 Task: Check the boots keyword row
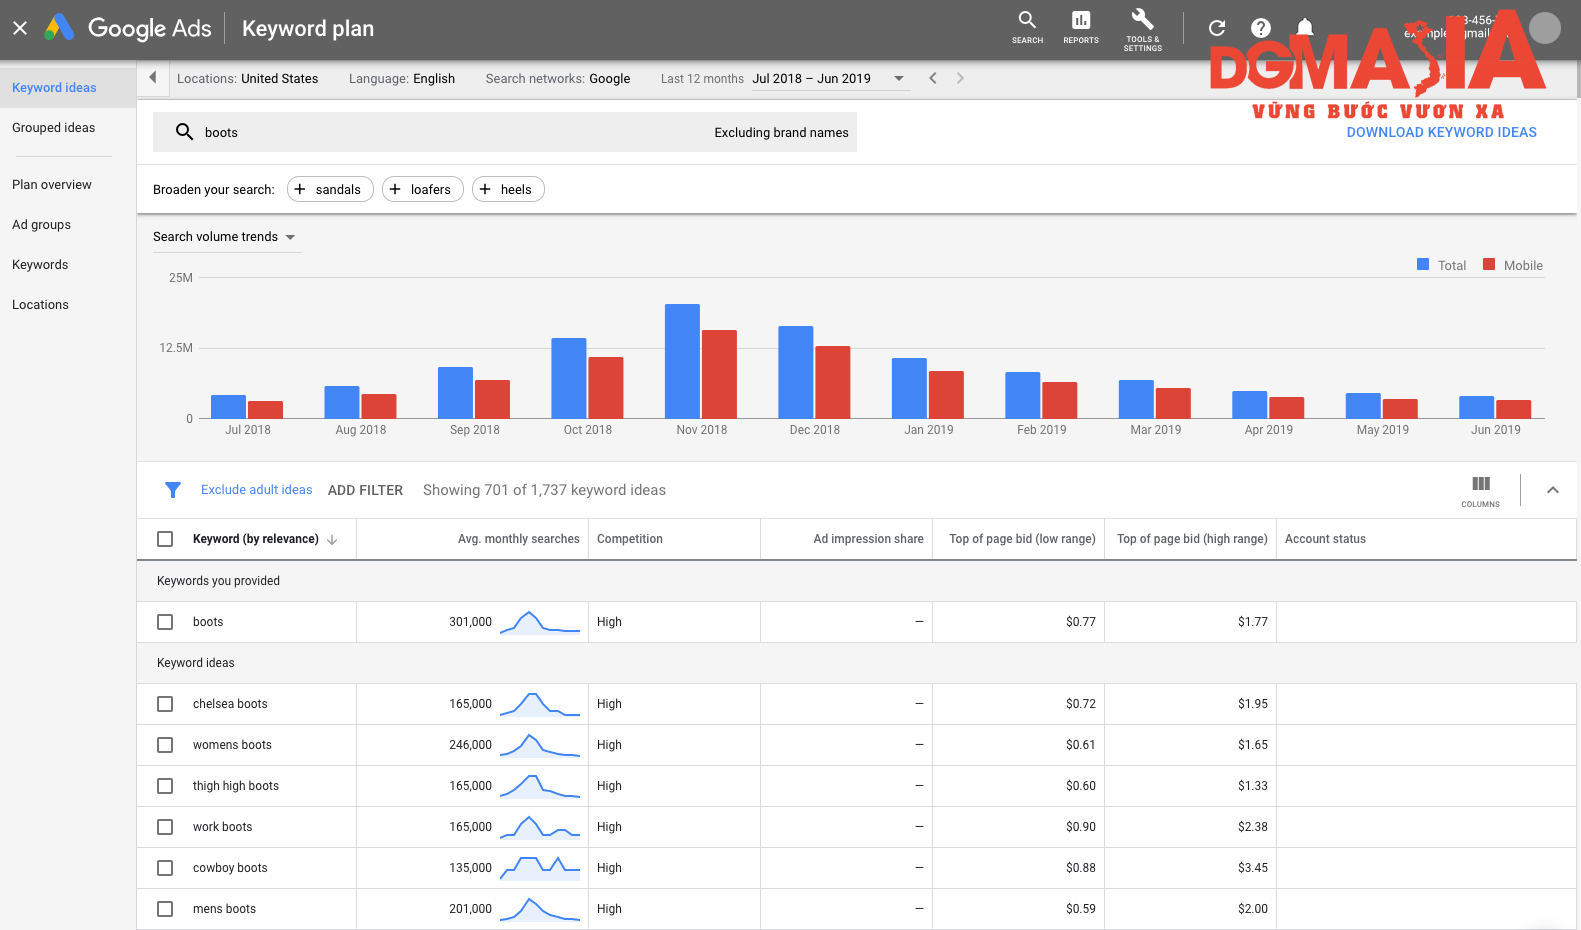[x=165, y=622]
